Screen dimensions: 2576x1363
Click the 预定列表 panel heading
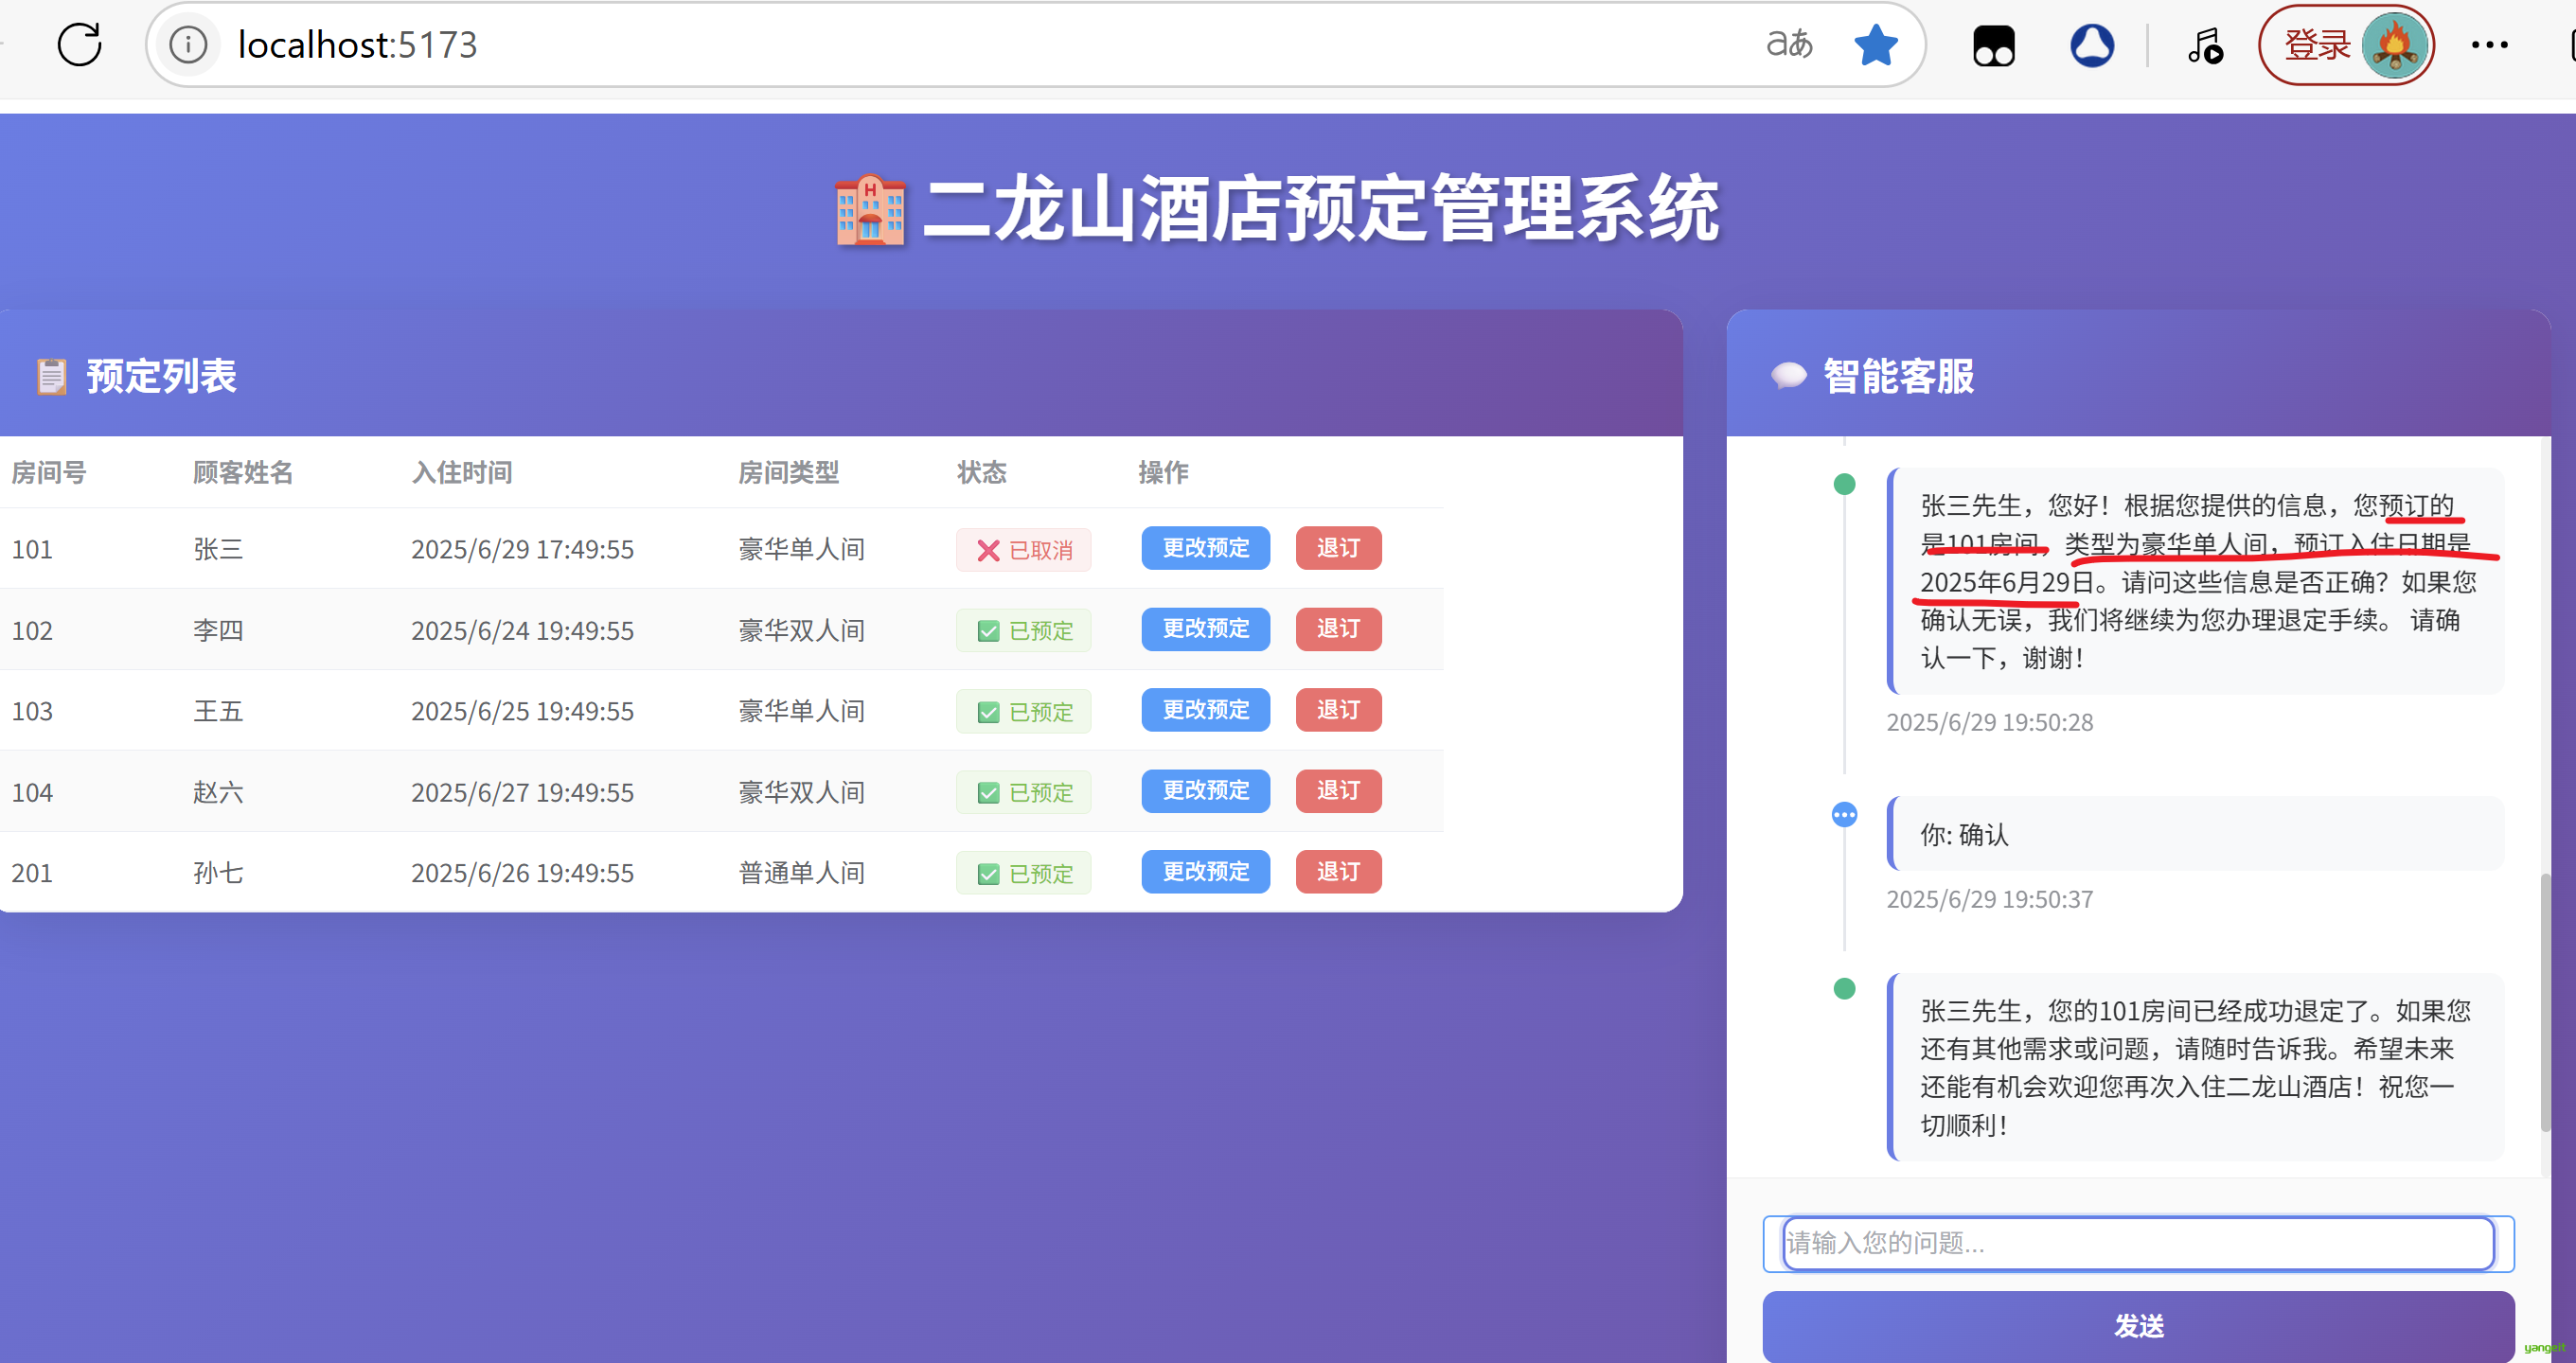point(161,376)
